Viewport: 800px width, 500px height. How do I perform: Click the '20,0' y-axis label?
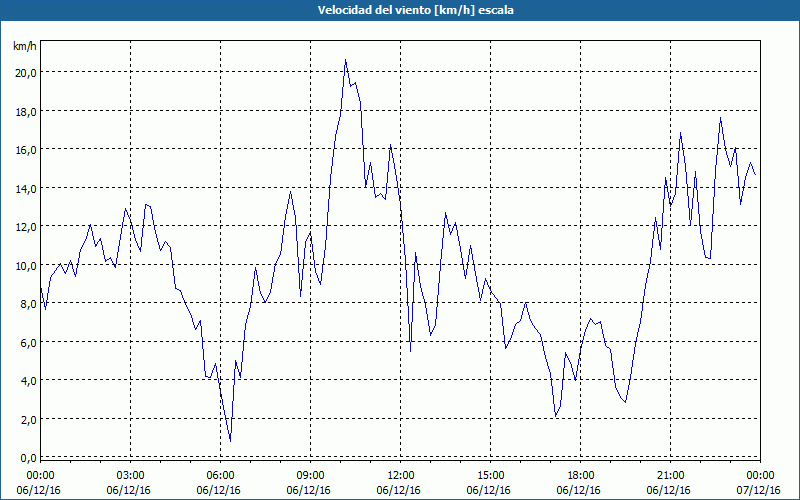26,73
